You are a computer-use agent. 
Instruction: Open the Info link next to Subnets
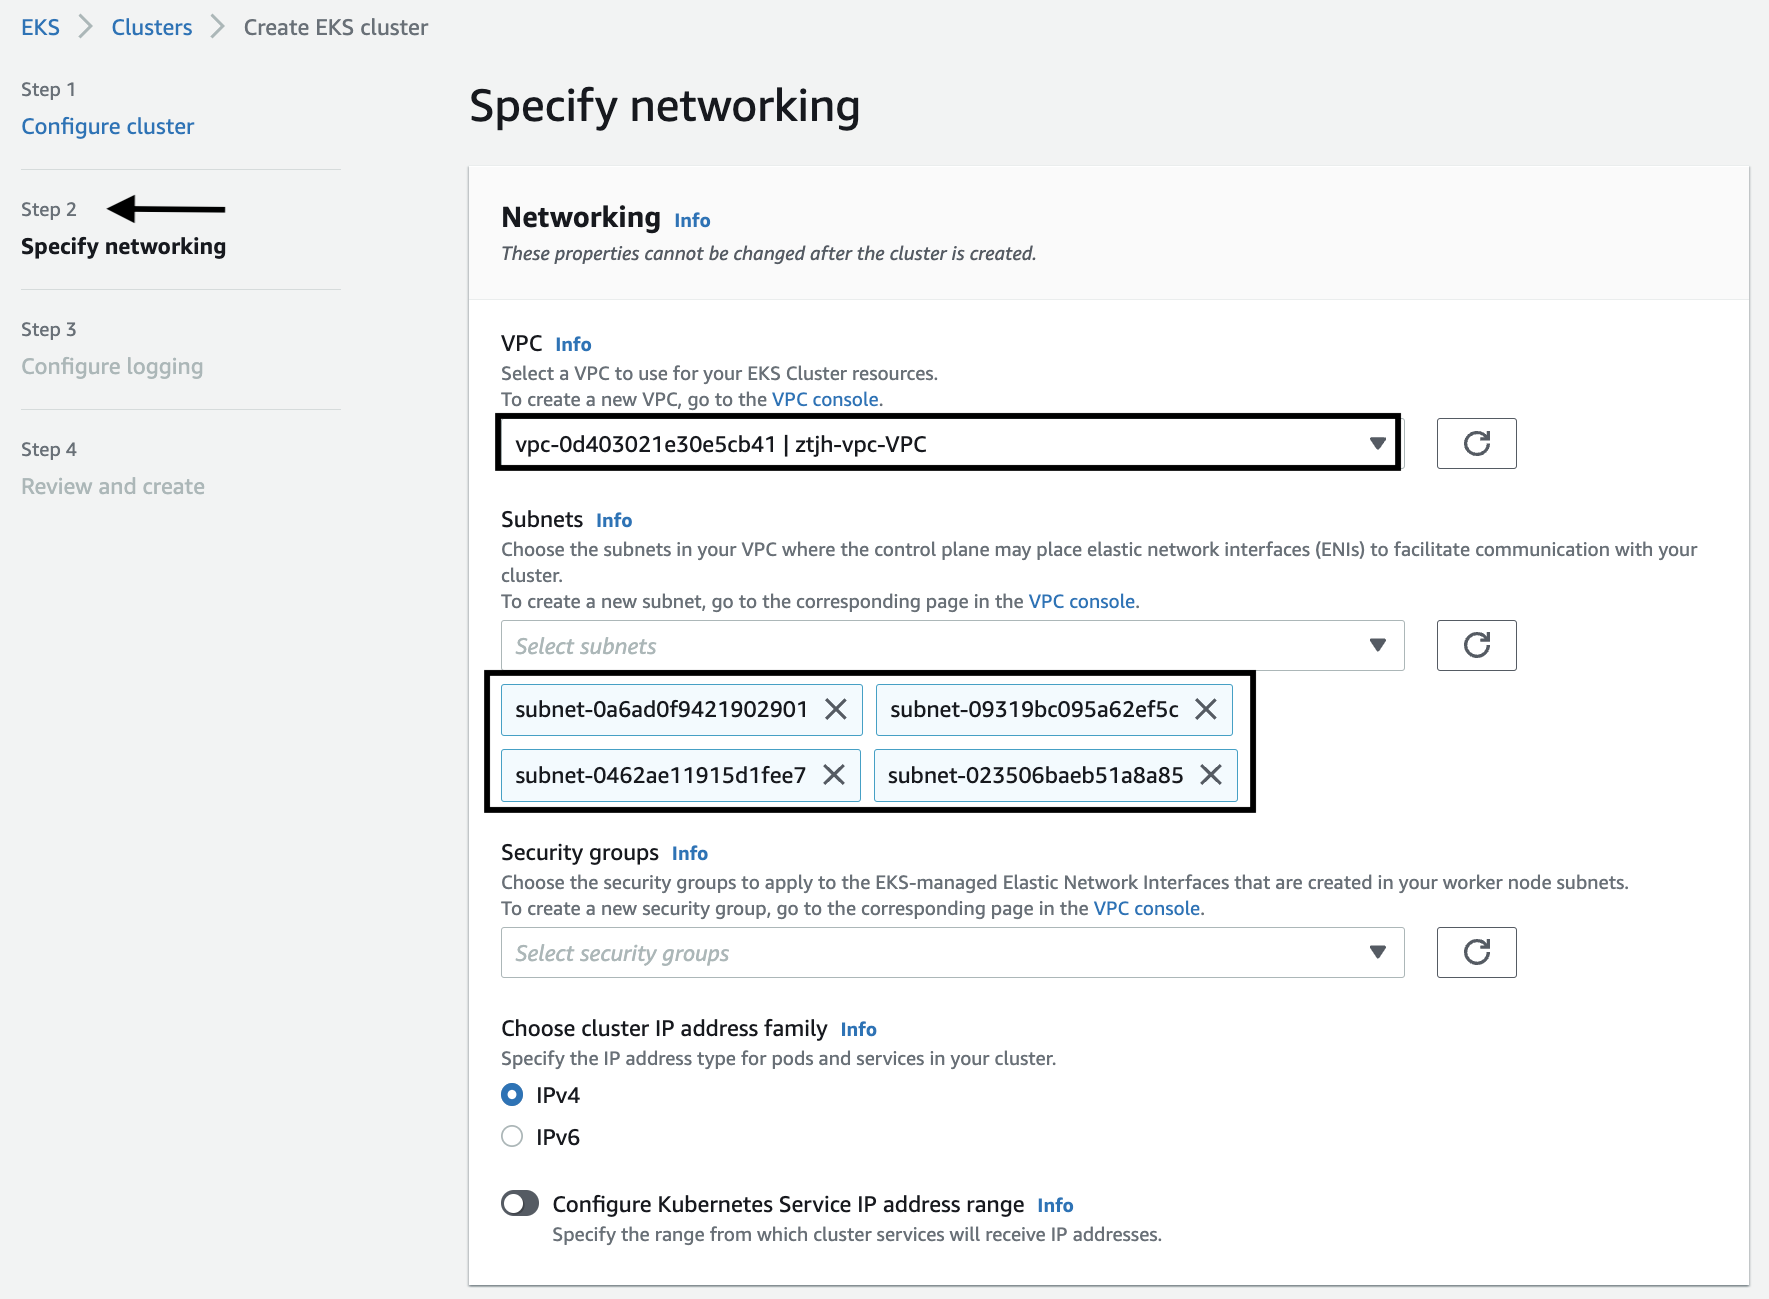614,520
